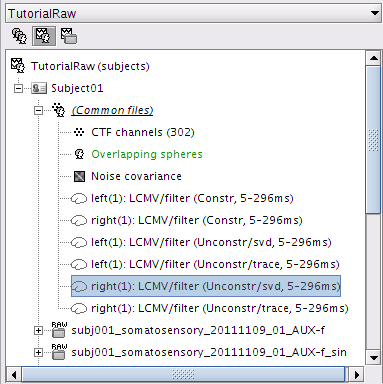This screenshot has width=383, height=384.
Task: Click RAW folder icon for AUX-f_sin
Action: coord(59,352)
